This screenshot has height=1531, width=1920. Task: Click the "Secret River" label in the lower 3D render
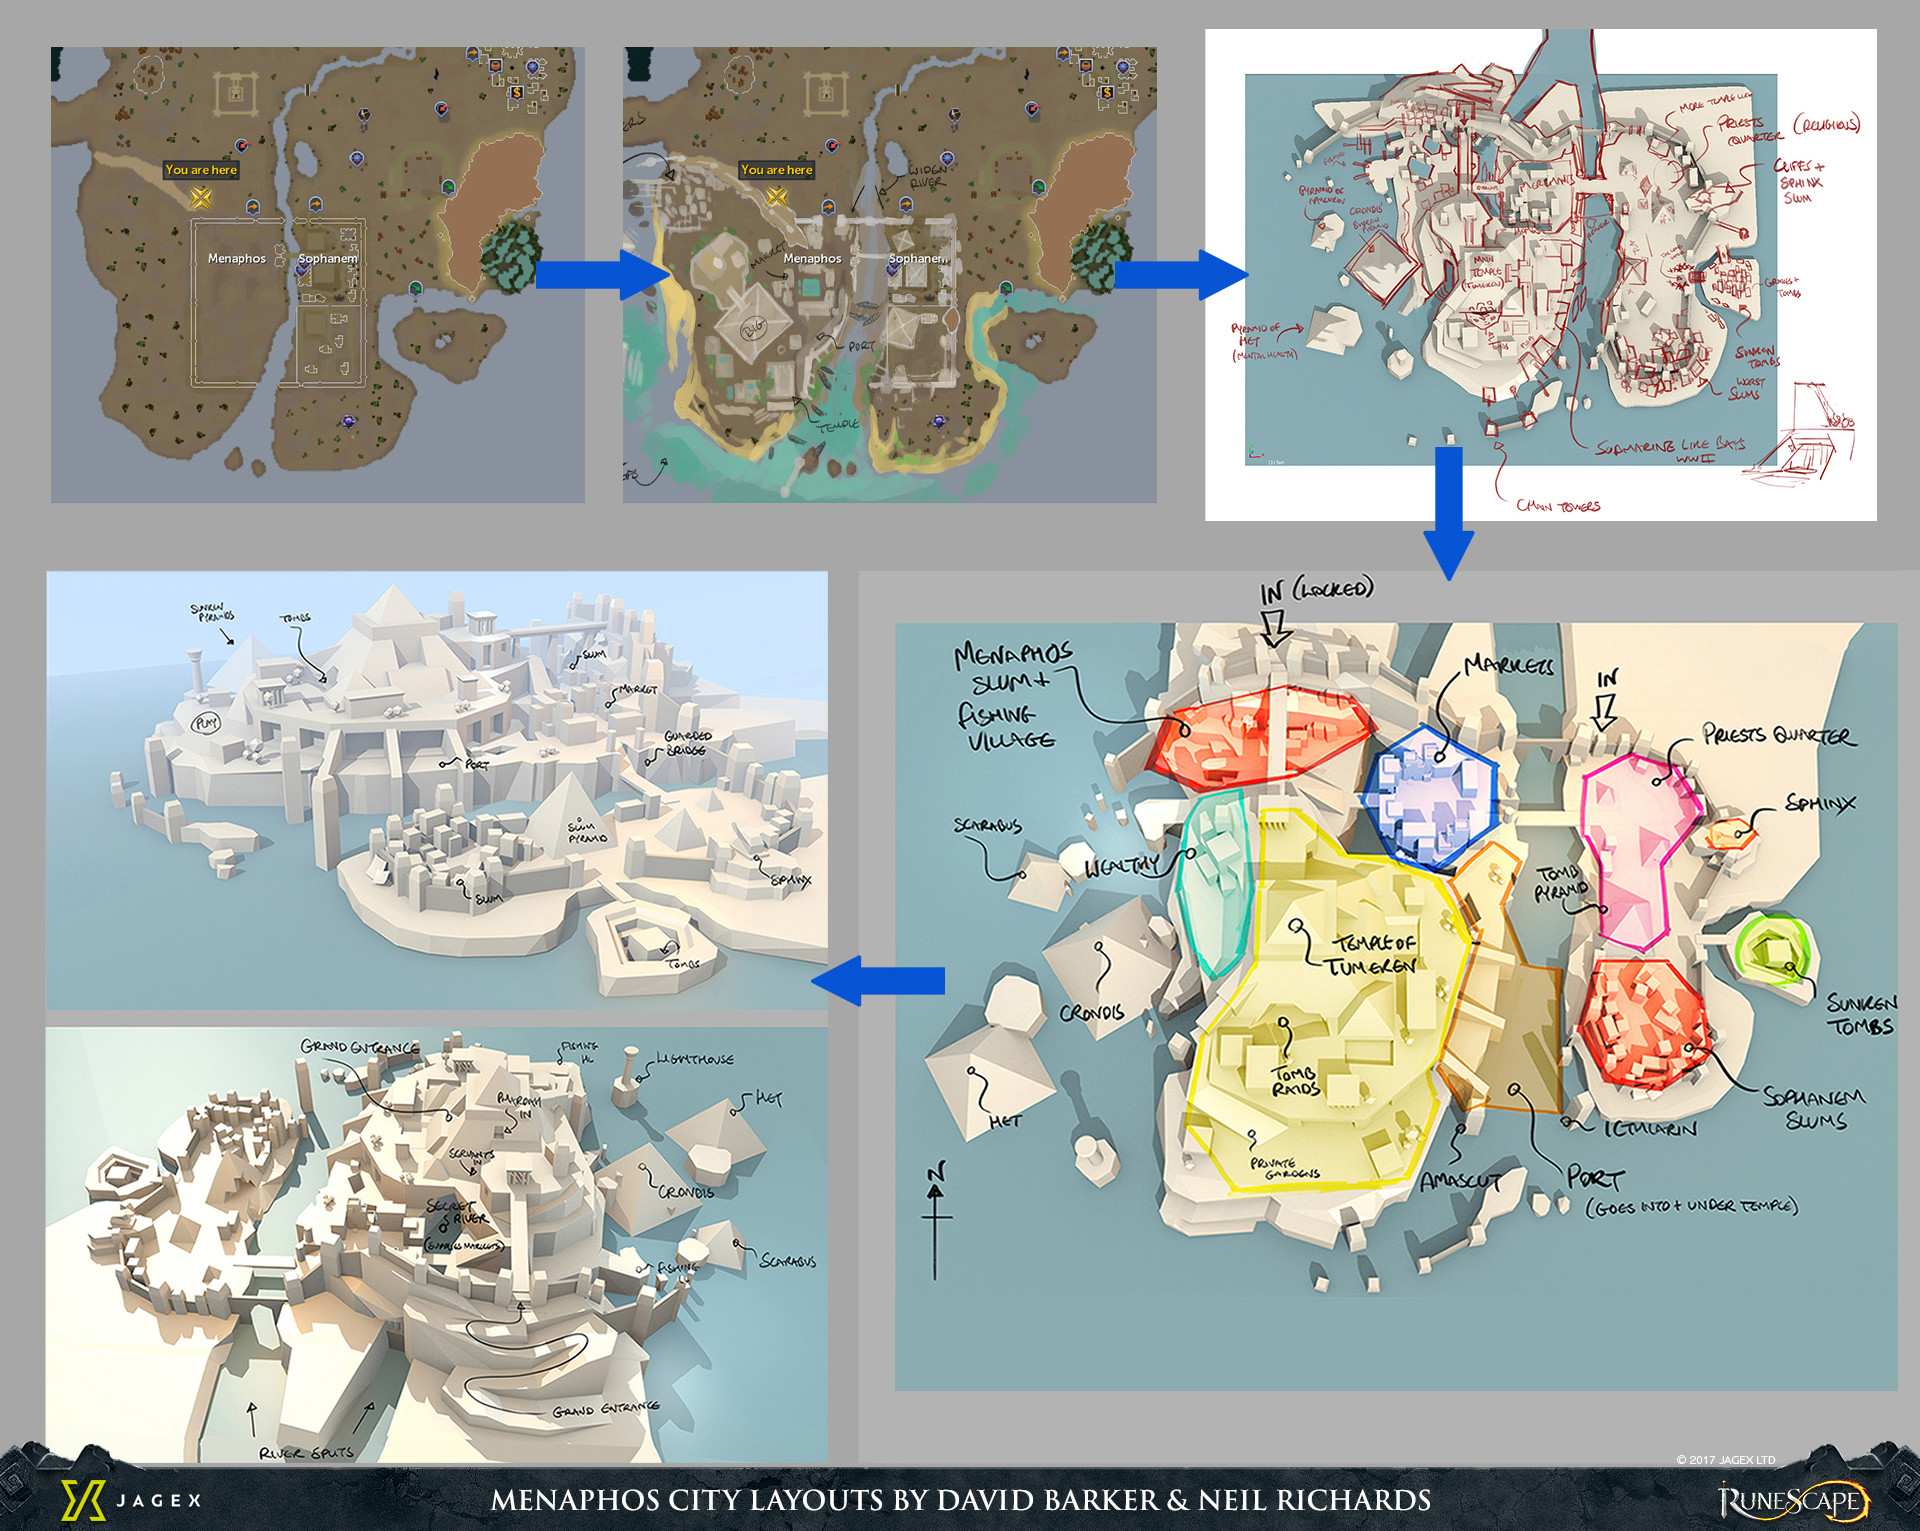pos(458,1212)
